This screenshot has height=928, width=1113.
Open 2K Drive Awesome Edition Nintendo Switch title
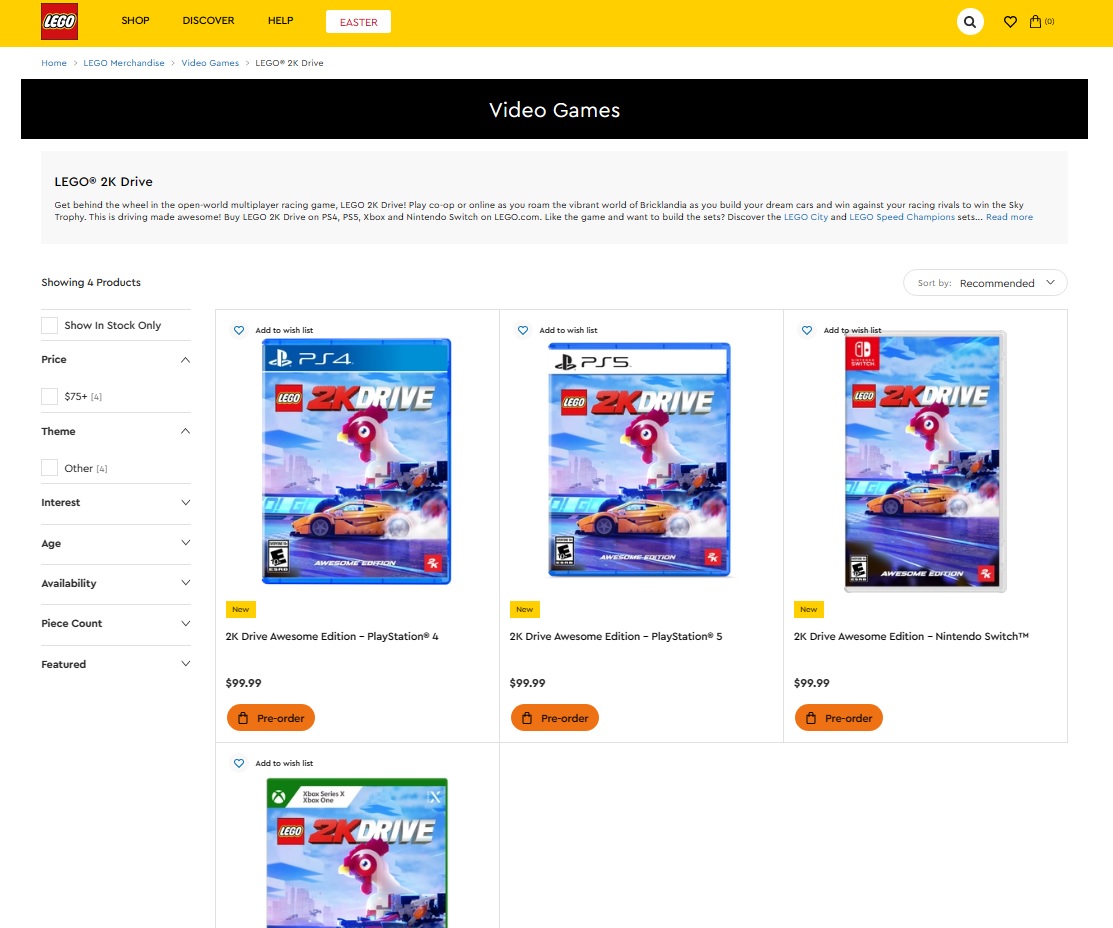[x=911, y=637]
